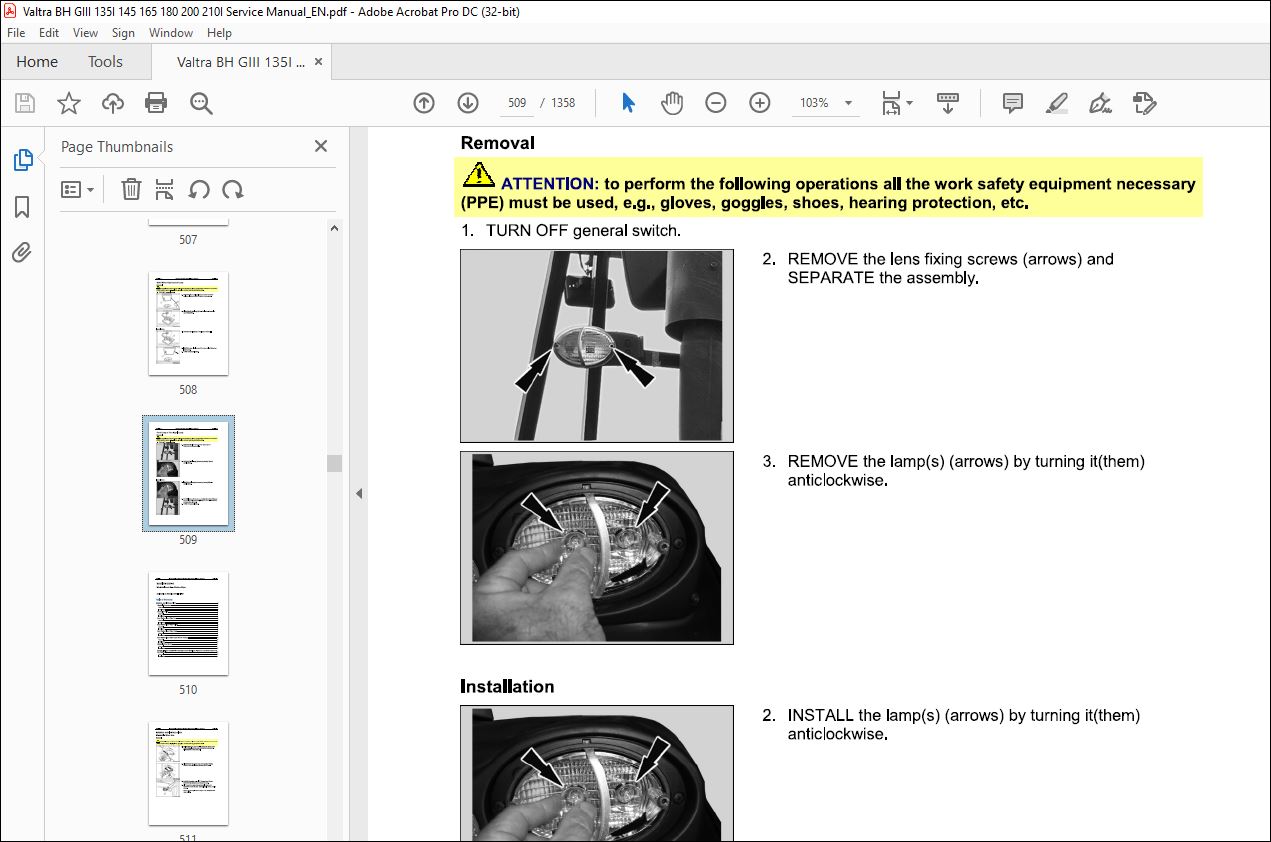The image size is (1271, 842).
Task: Open the read mode keyboard-style toolbar icon
Action: (948, 103)
